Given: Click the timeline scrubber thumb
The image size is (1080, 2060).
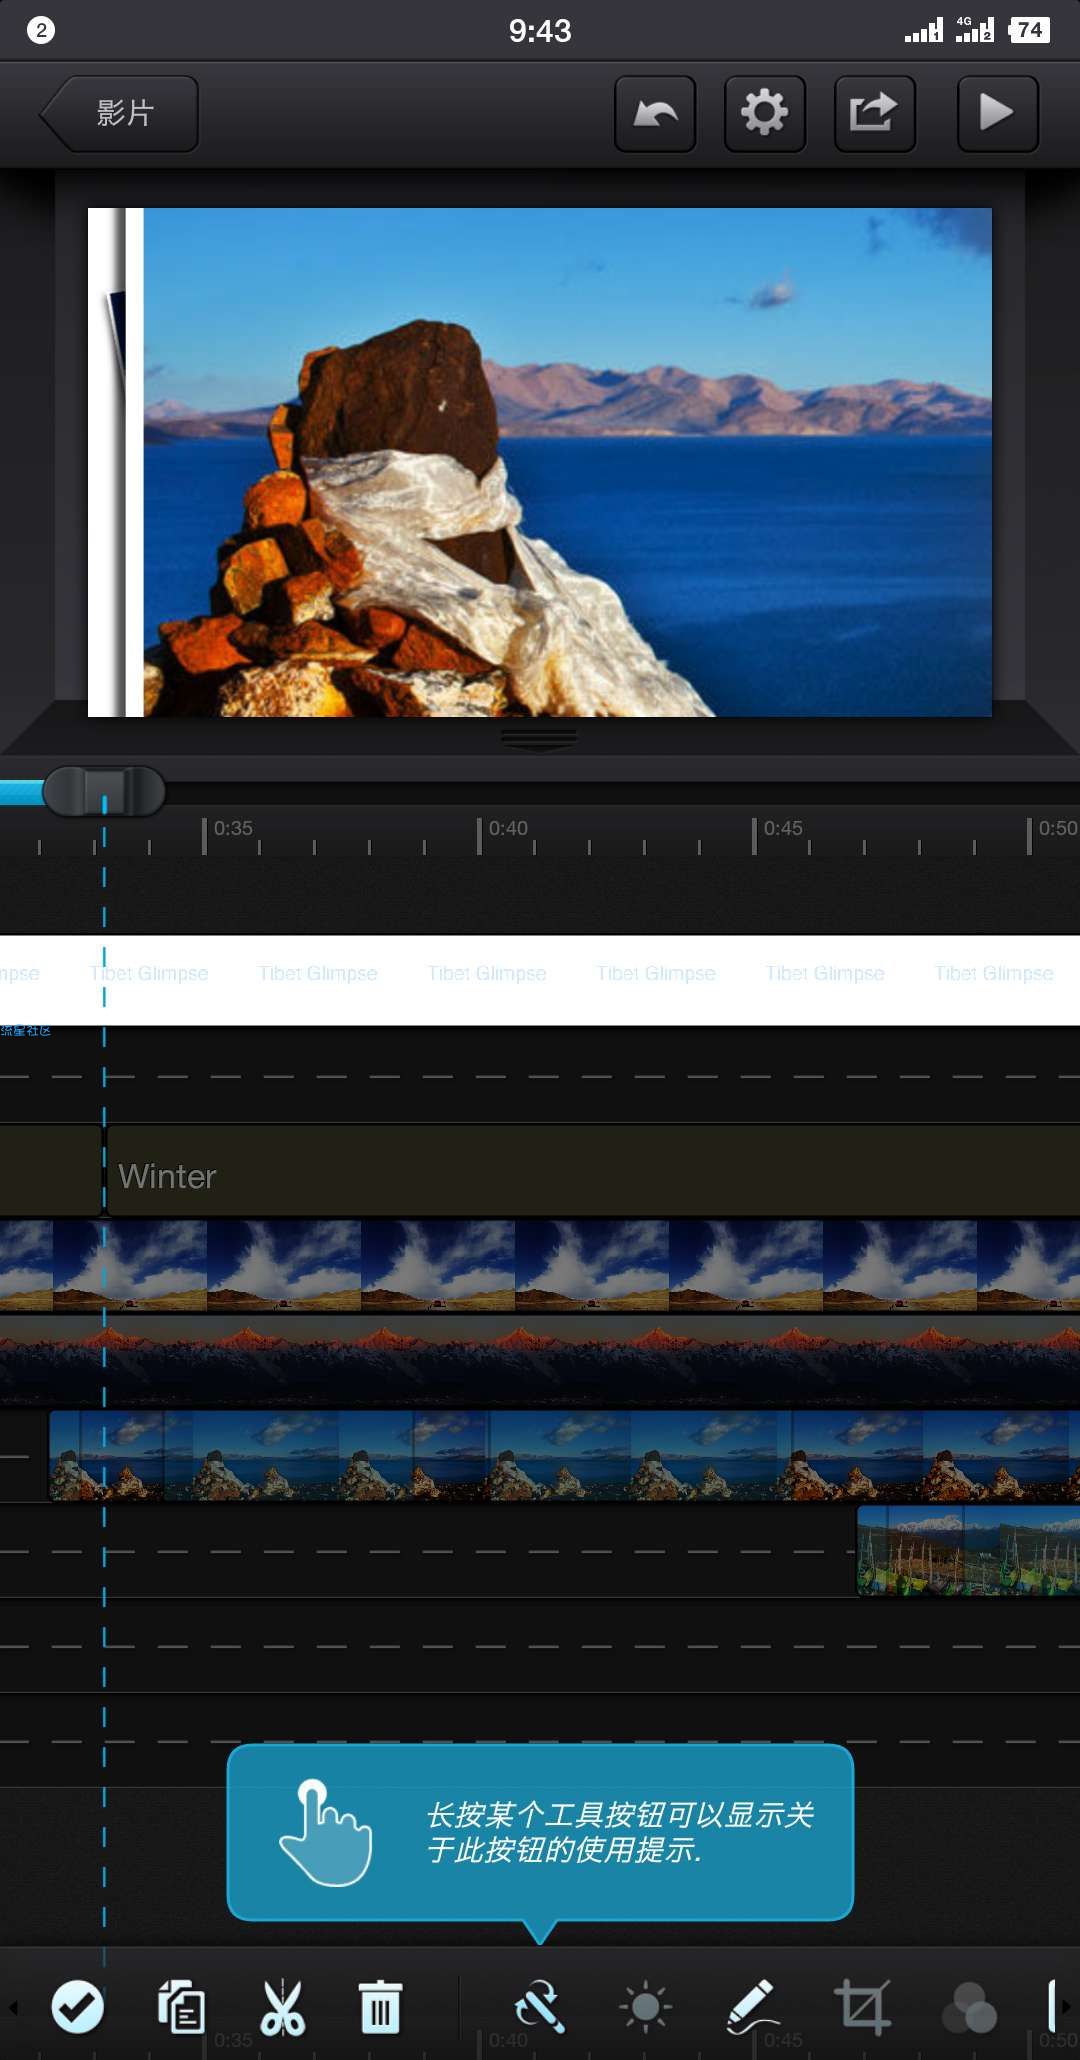Looking at the screenshot, I should point(104,792).
